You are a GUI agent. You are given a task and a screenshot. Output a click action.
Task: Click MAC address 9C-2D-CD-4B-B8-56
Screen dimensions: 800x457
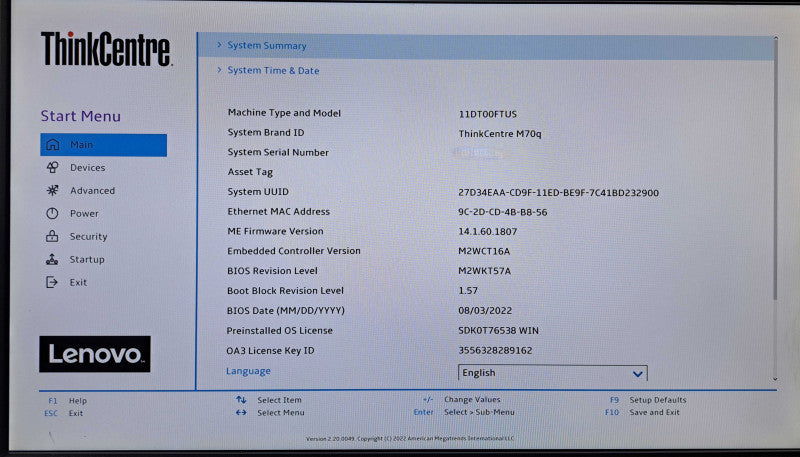coord(503,212)
